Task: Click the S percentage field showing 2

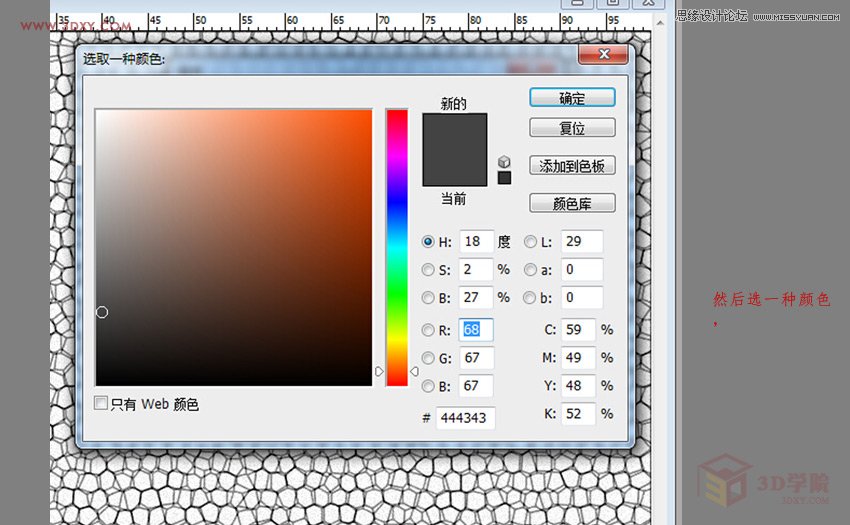Action: click(476, 270)
